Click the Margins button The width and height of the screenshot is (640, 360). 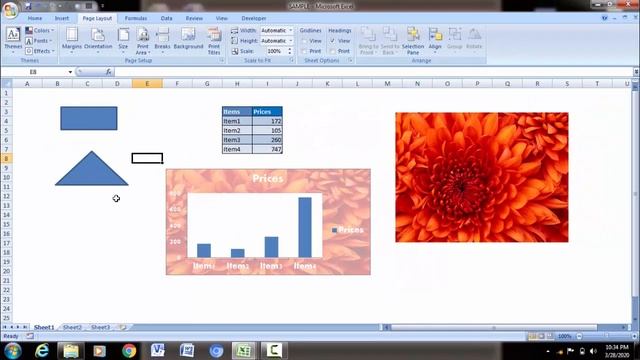(72, 40)
